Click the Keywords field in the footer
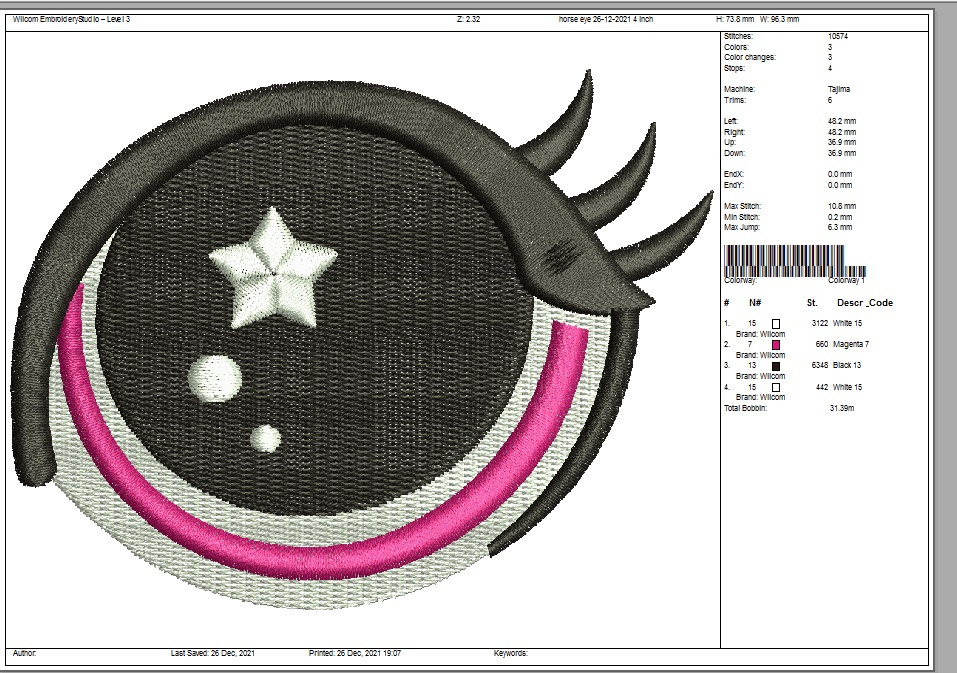 (511, 653)
